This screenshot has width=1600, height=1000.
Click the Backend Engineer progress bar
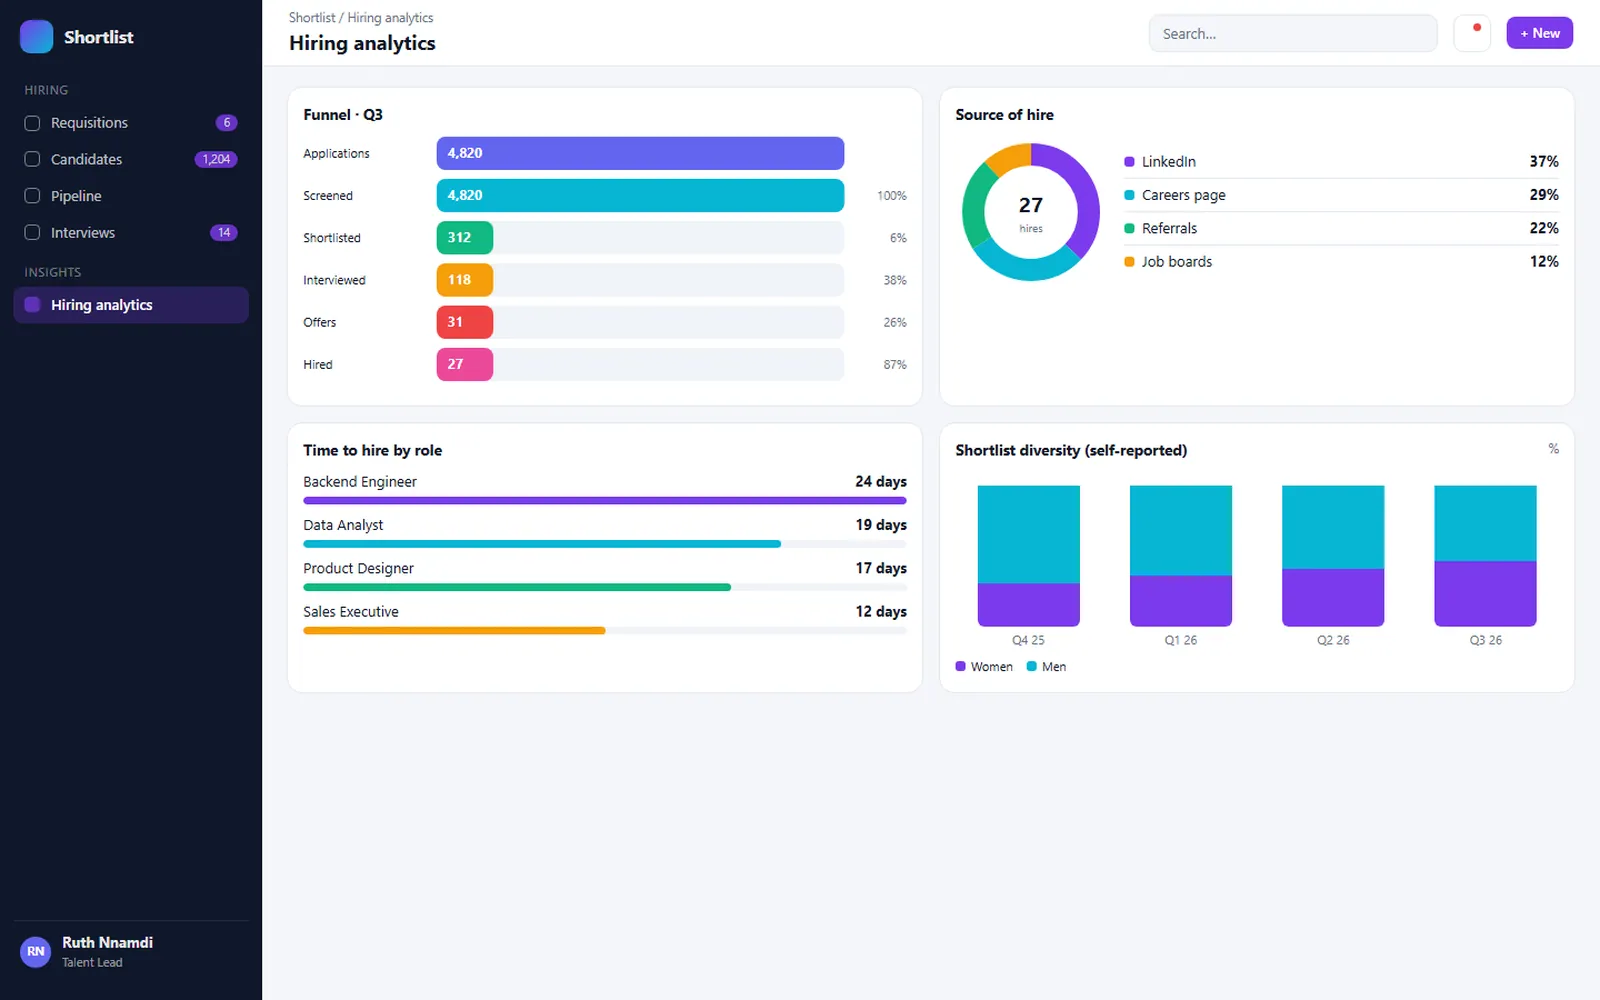(x=605, y=500)
